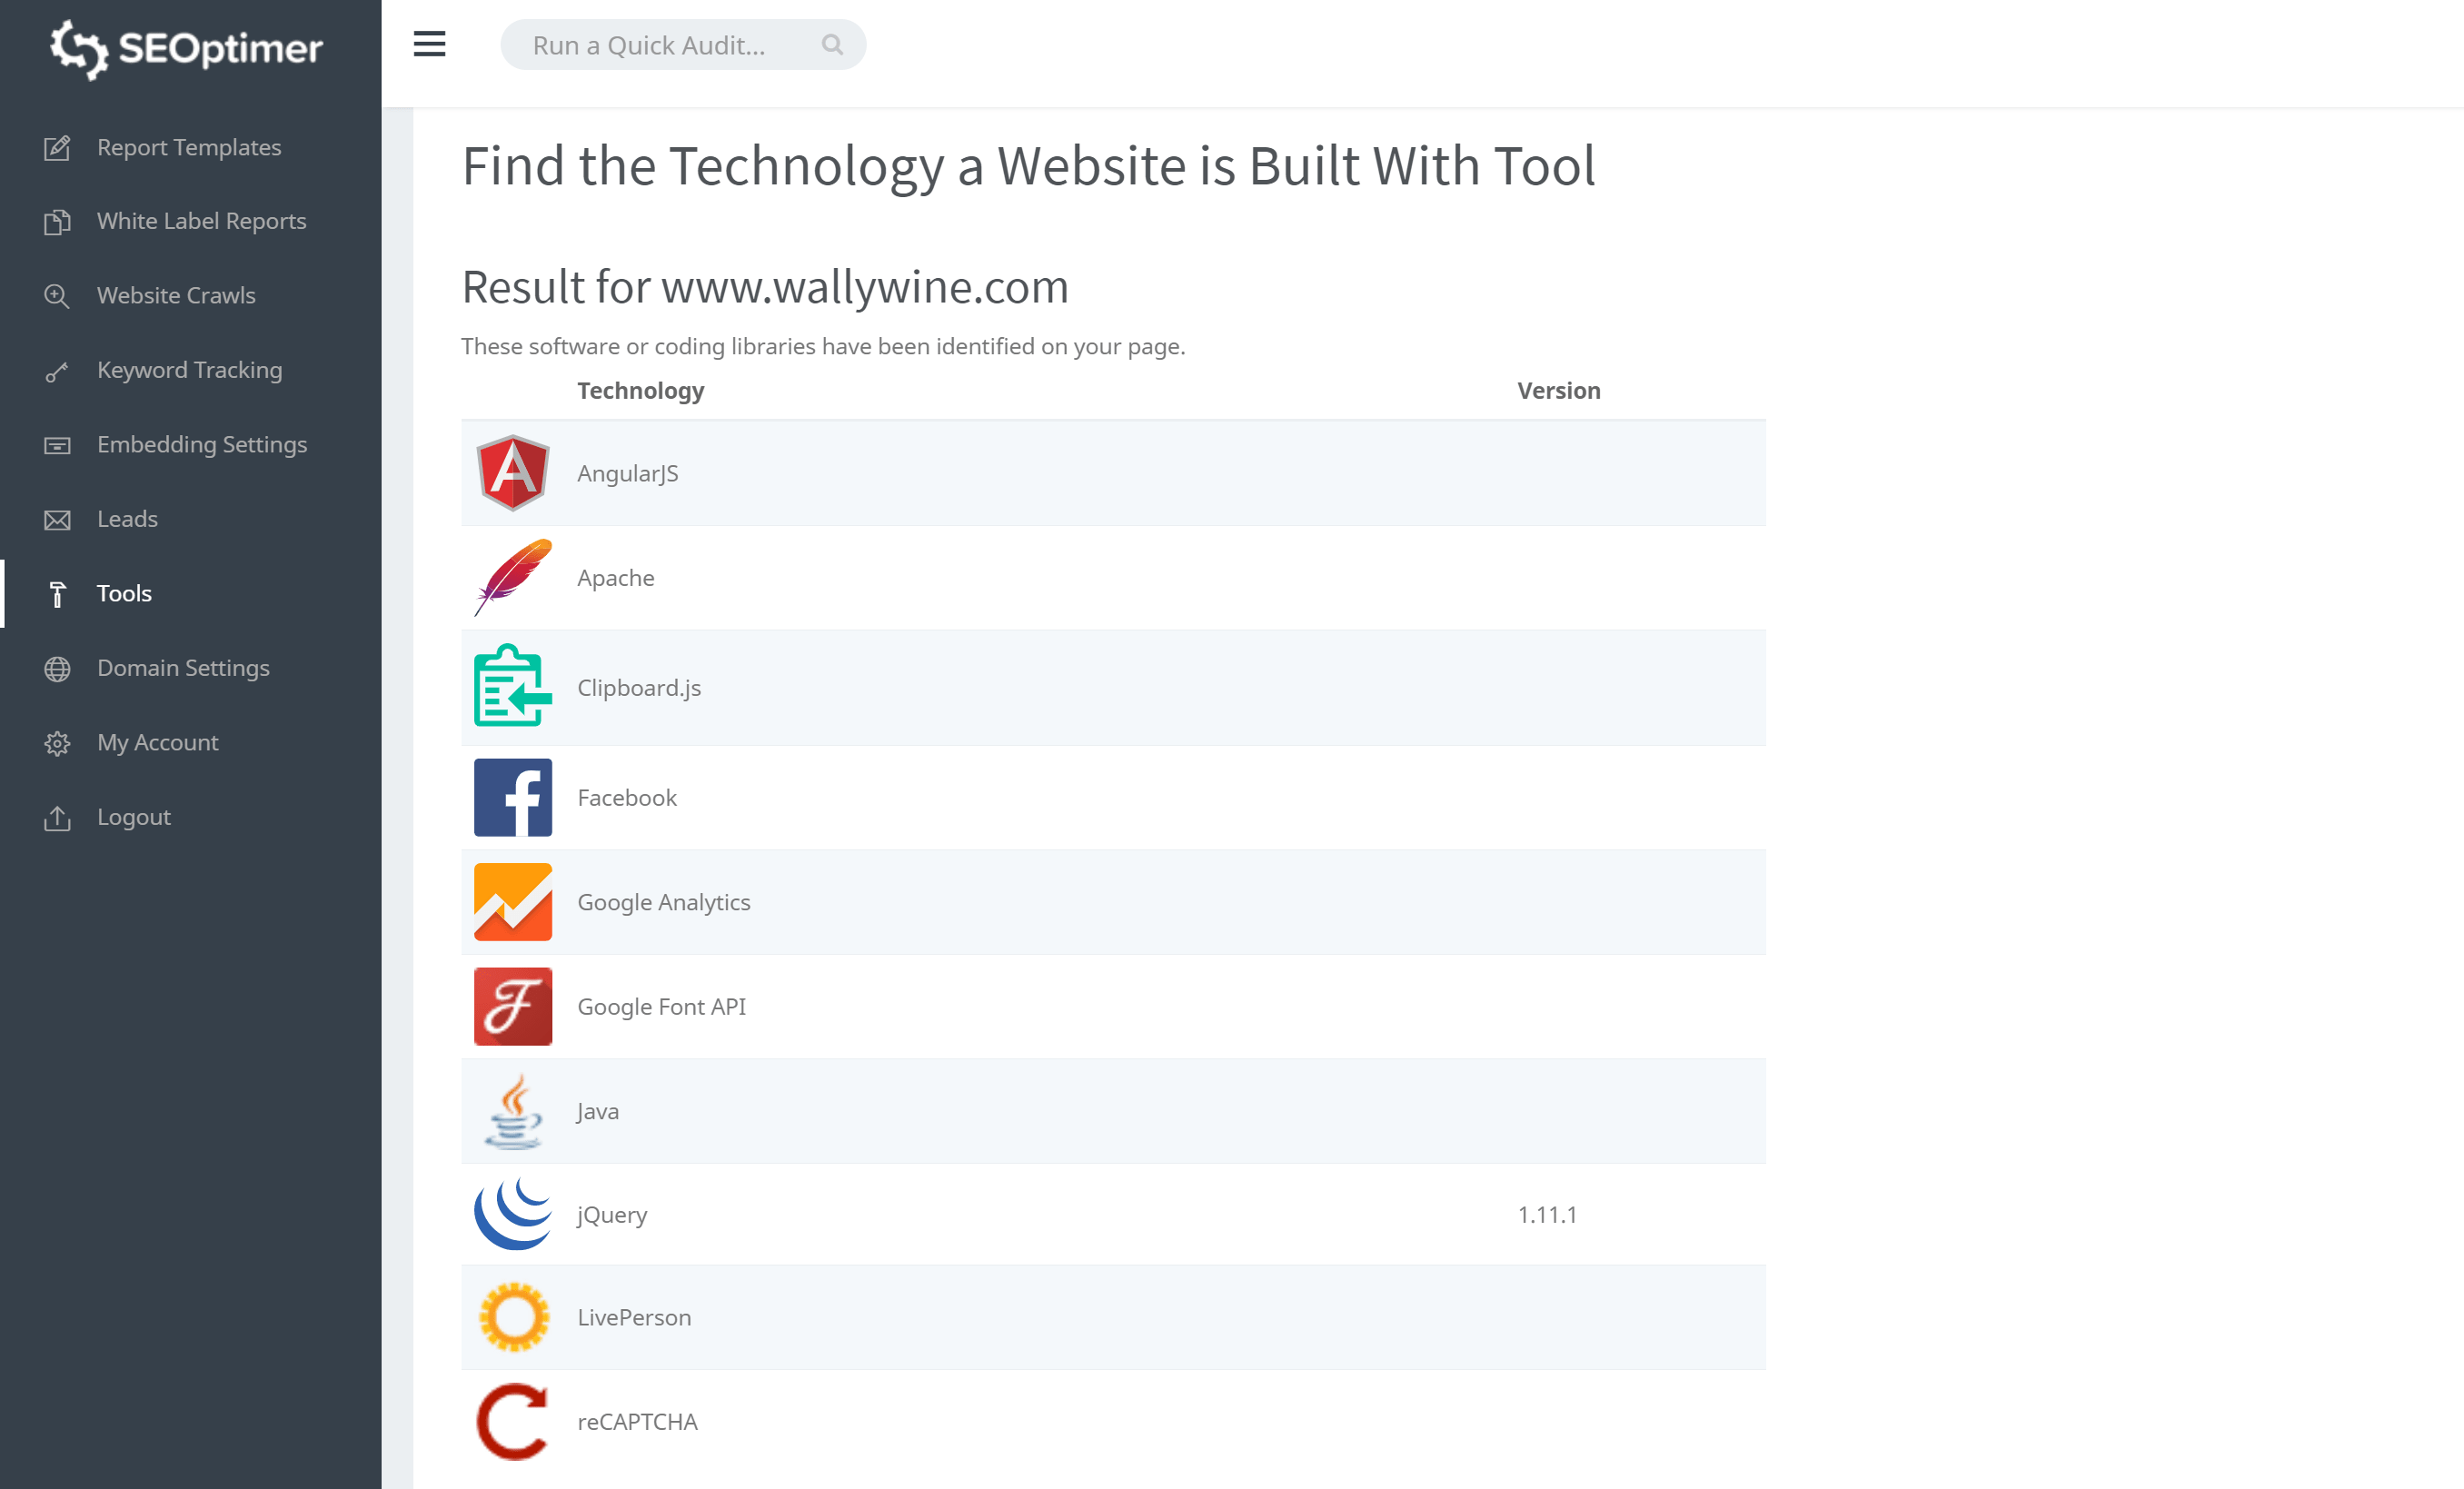The width and height of the screenshot is (2464, 1489).
Task: Click the Facebook technology icon
Action: click(514, 798)
